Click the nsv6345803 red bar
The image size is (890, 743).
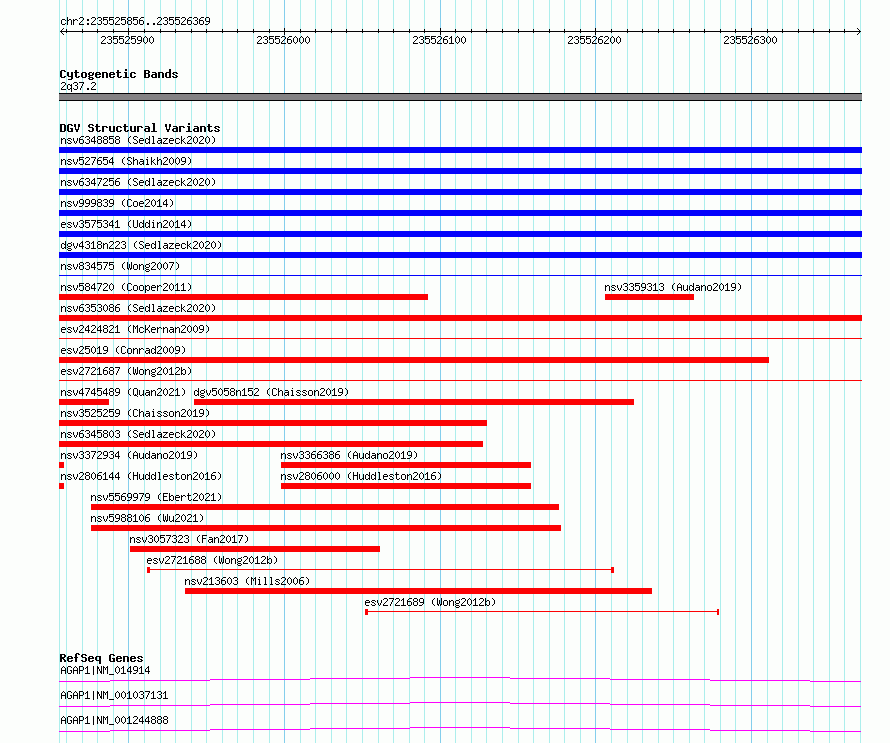pyautogui.click(x=271, y=444)
